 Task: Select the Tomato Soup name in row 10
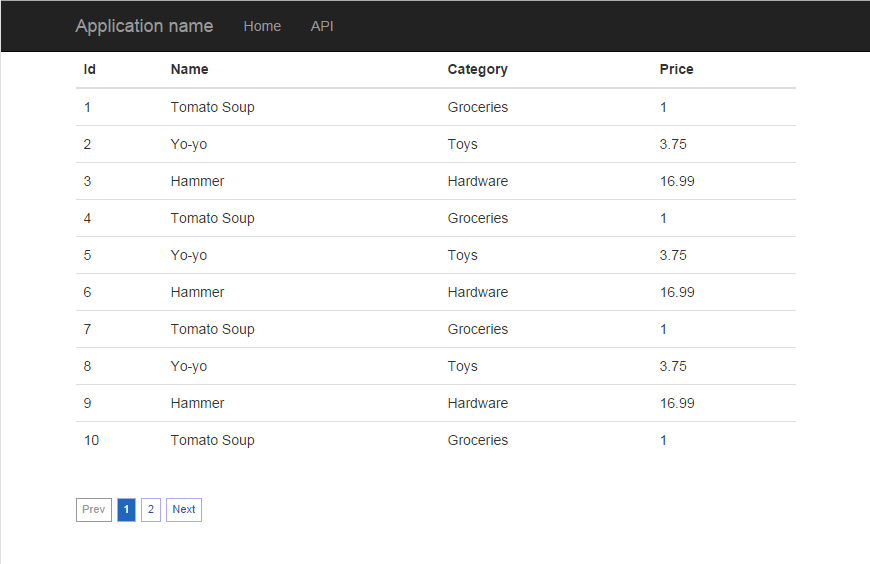213,440
